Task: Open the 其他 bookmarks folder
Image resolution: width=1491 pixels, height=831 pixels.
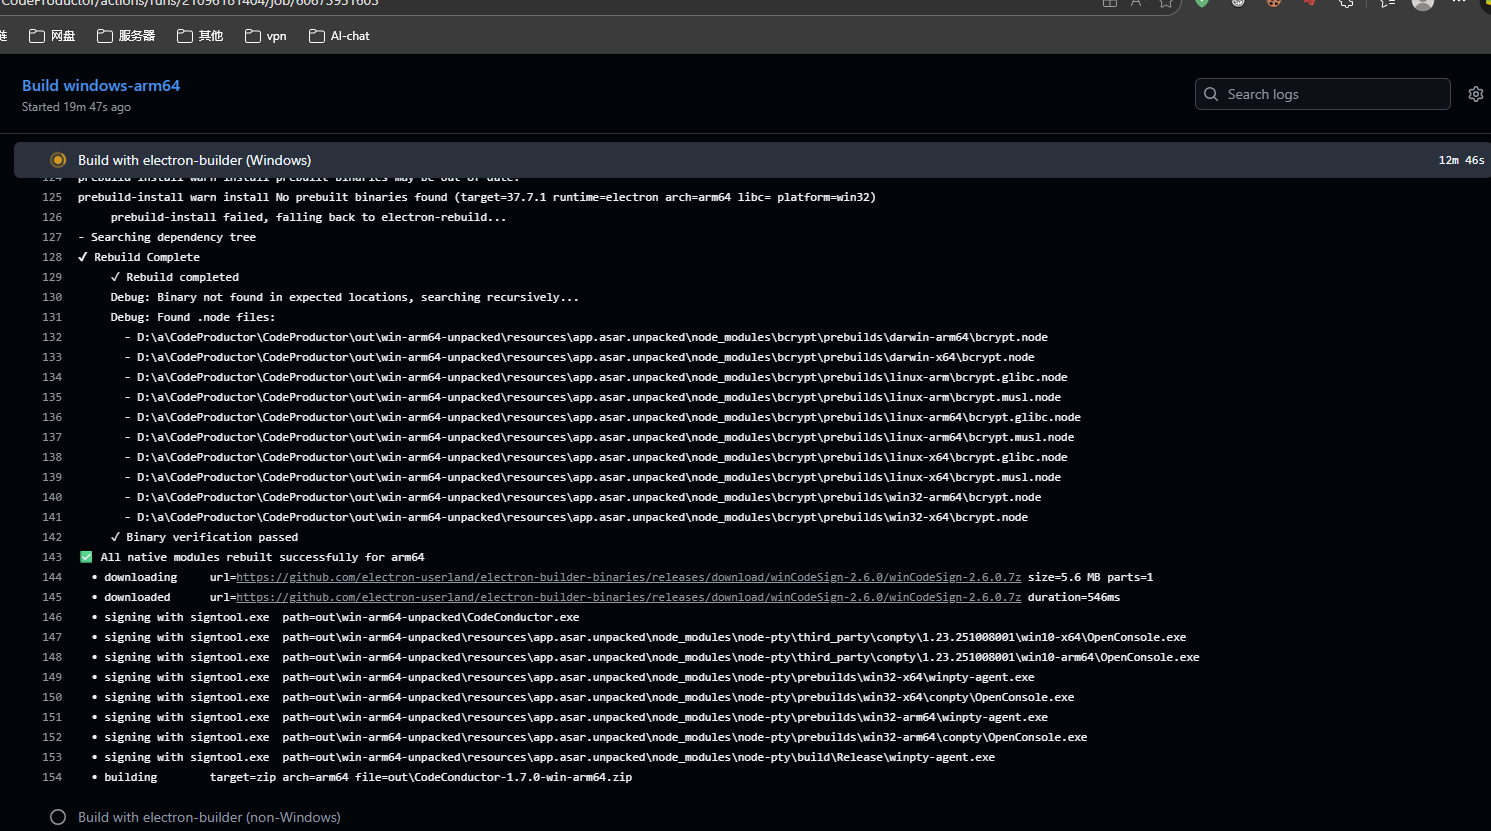Action: (200, 36)
